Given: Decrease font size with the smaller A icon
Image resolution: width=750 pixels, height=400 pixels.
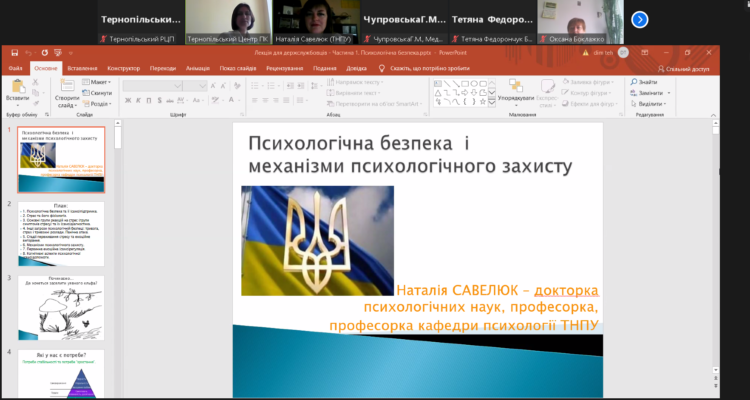Looking at the screenshot, I should pyautogui.click(x=224, y=86).
